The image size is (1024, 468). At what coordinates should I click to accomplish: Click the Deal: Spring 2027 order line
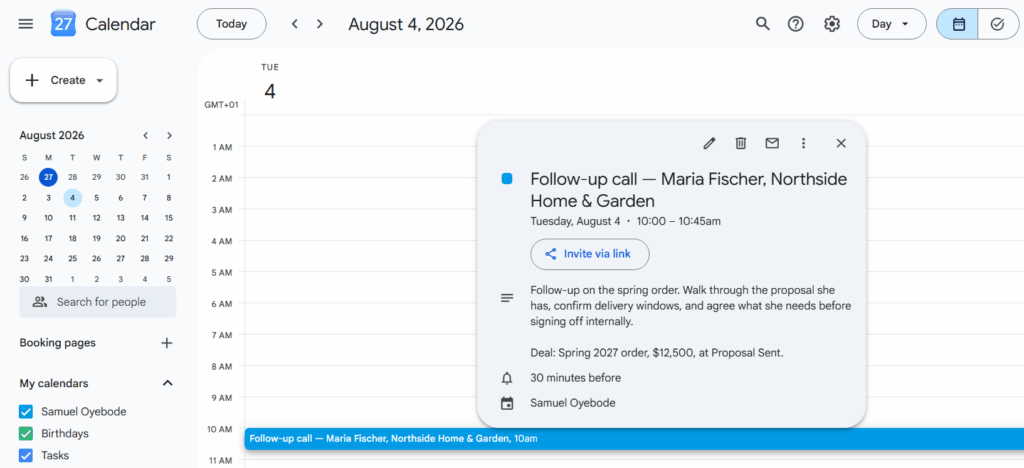(x=656, y=353)
